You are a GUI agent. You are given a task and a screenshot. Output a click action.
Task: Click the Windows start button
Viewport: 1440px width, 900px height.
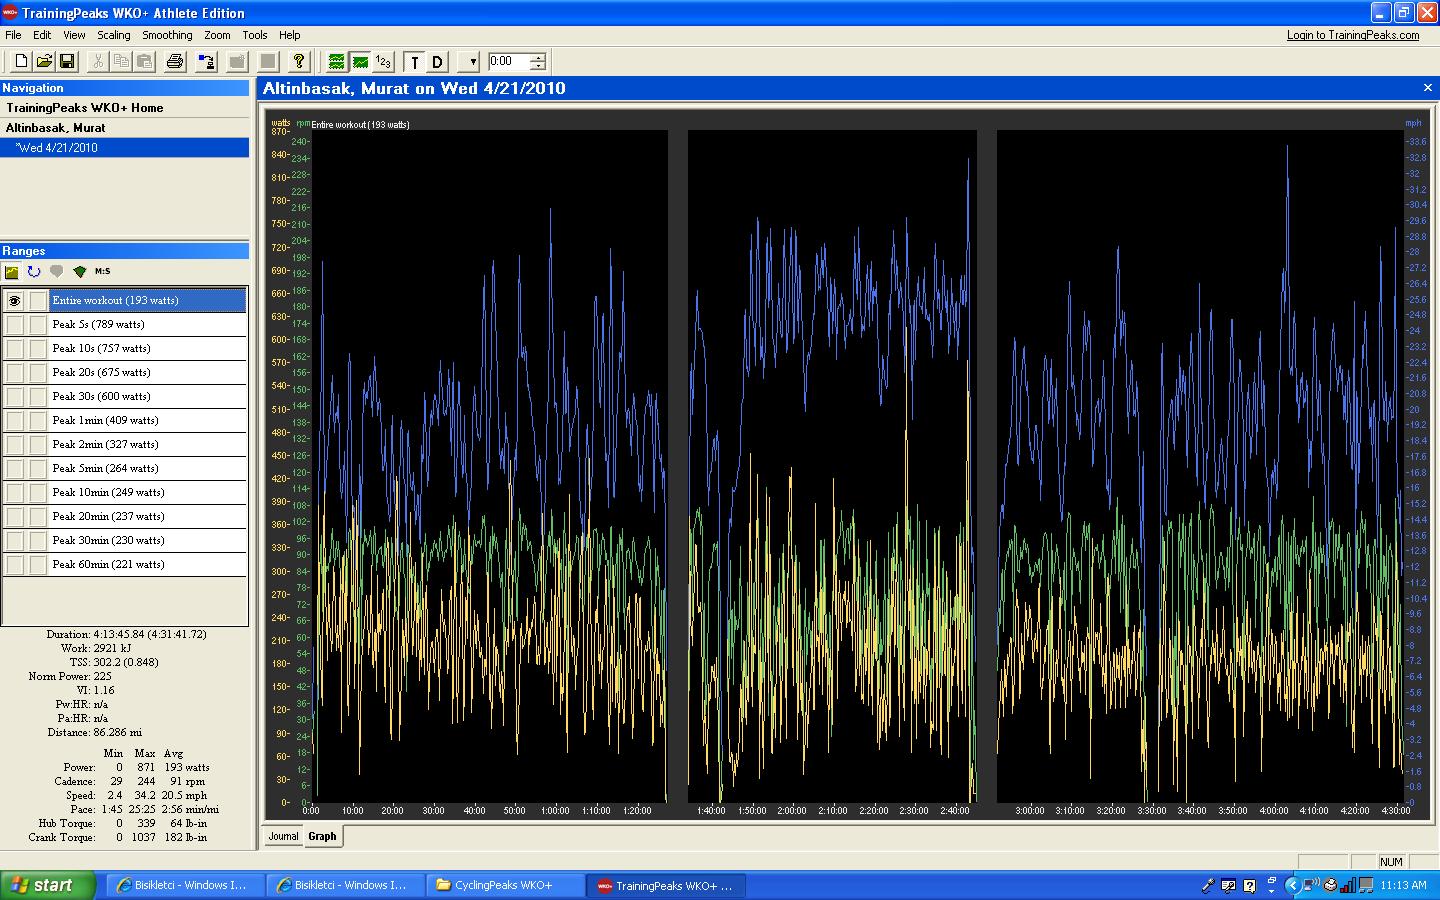pyautogui.click(x=48, y=885)
